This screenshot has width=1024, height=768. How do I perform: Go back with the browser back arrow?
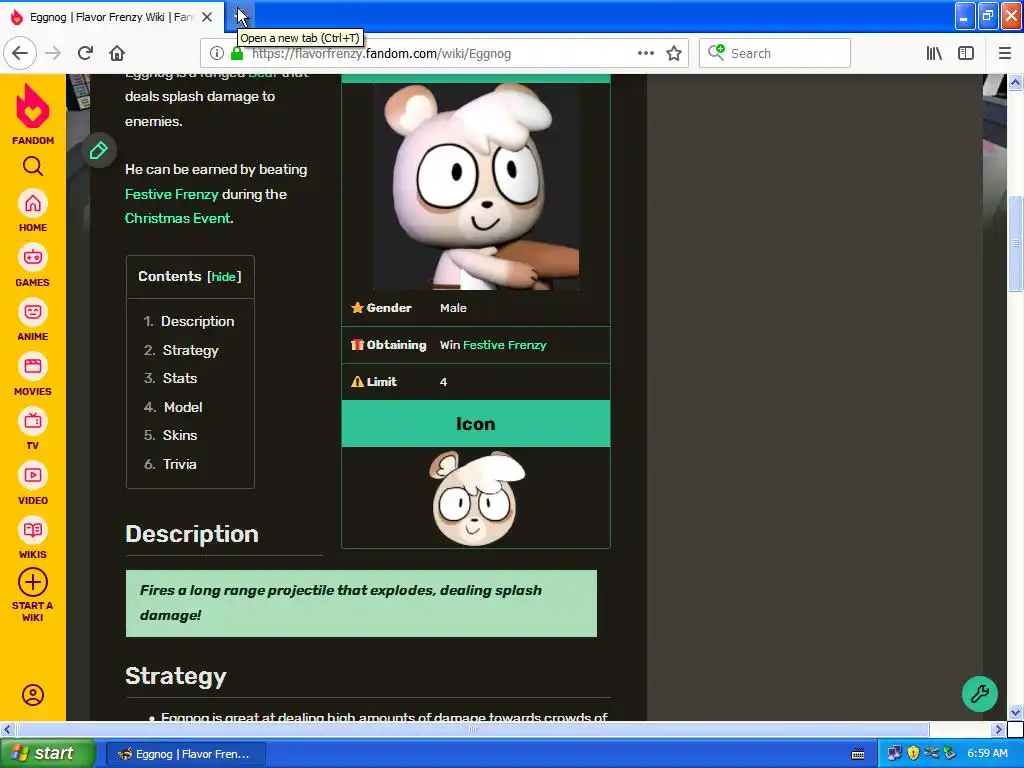(20, 54)
